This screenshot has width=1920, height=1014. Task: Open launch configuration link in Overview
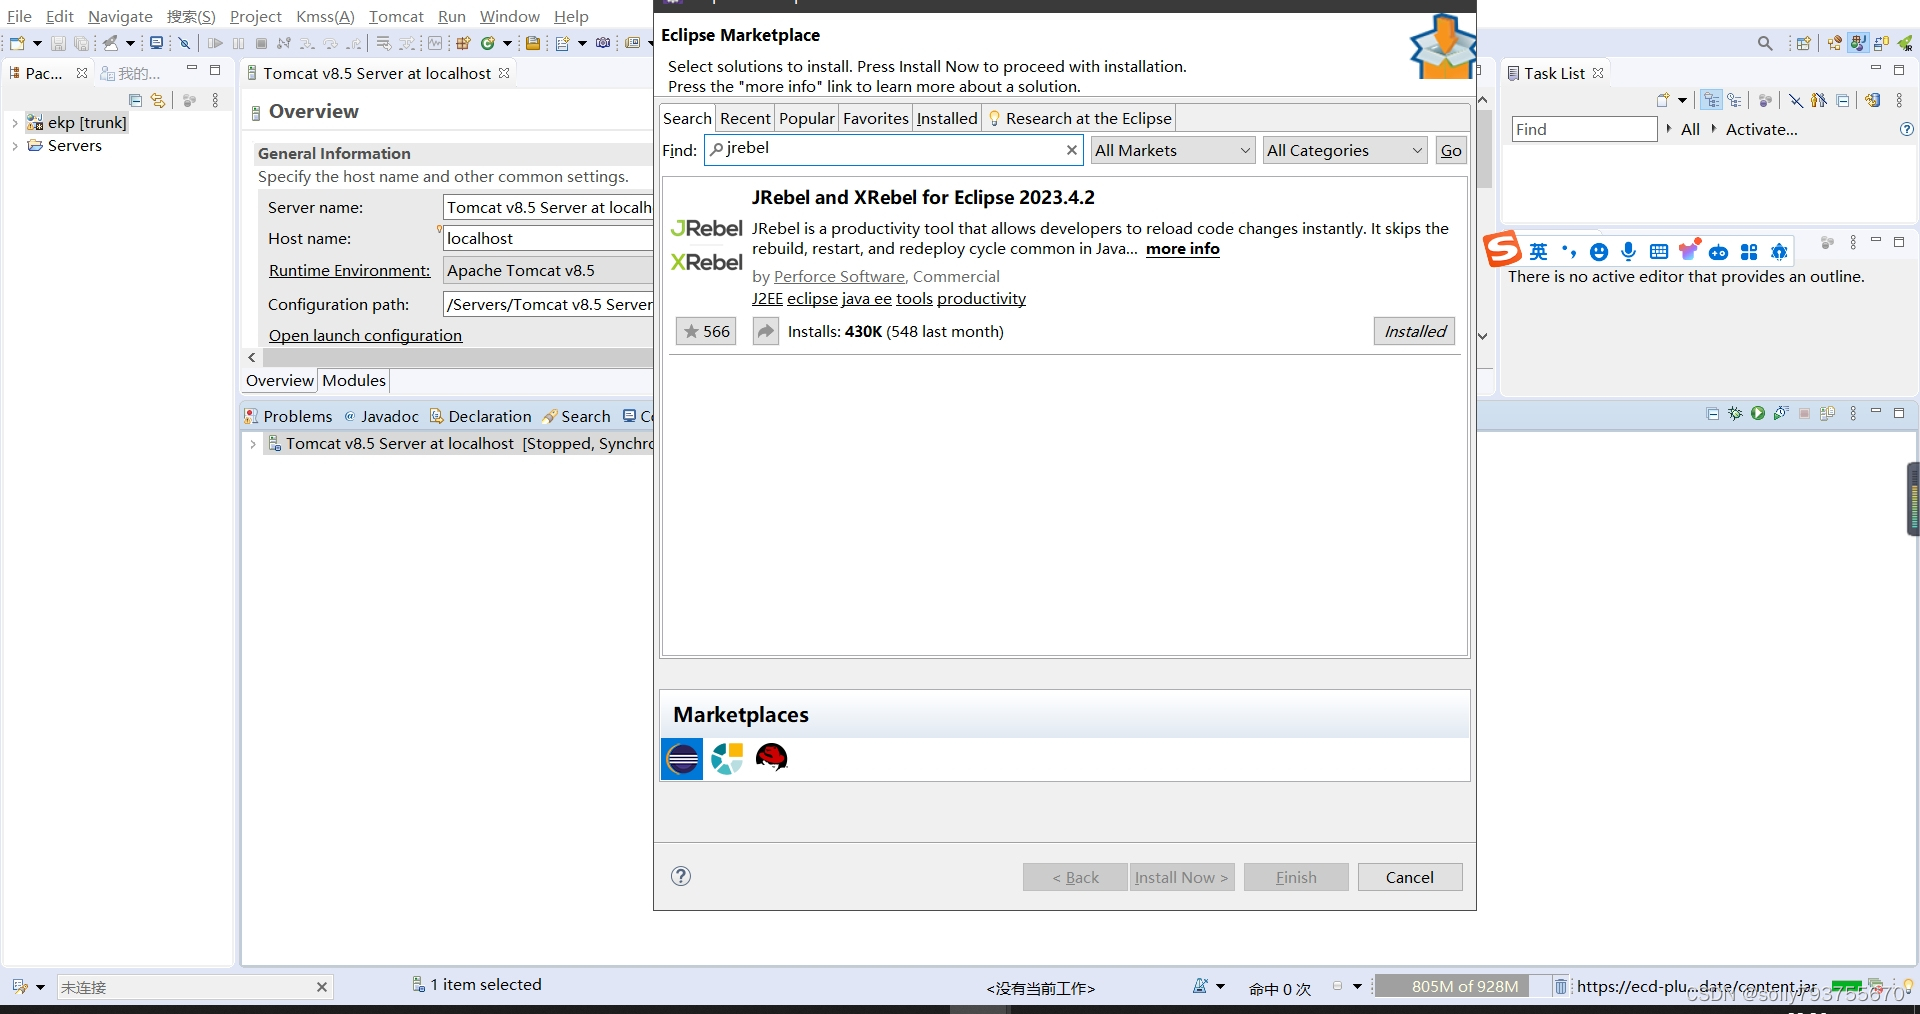coord(365,335)
